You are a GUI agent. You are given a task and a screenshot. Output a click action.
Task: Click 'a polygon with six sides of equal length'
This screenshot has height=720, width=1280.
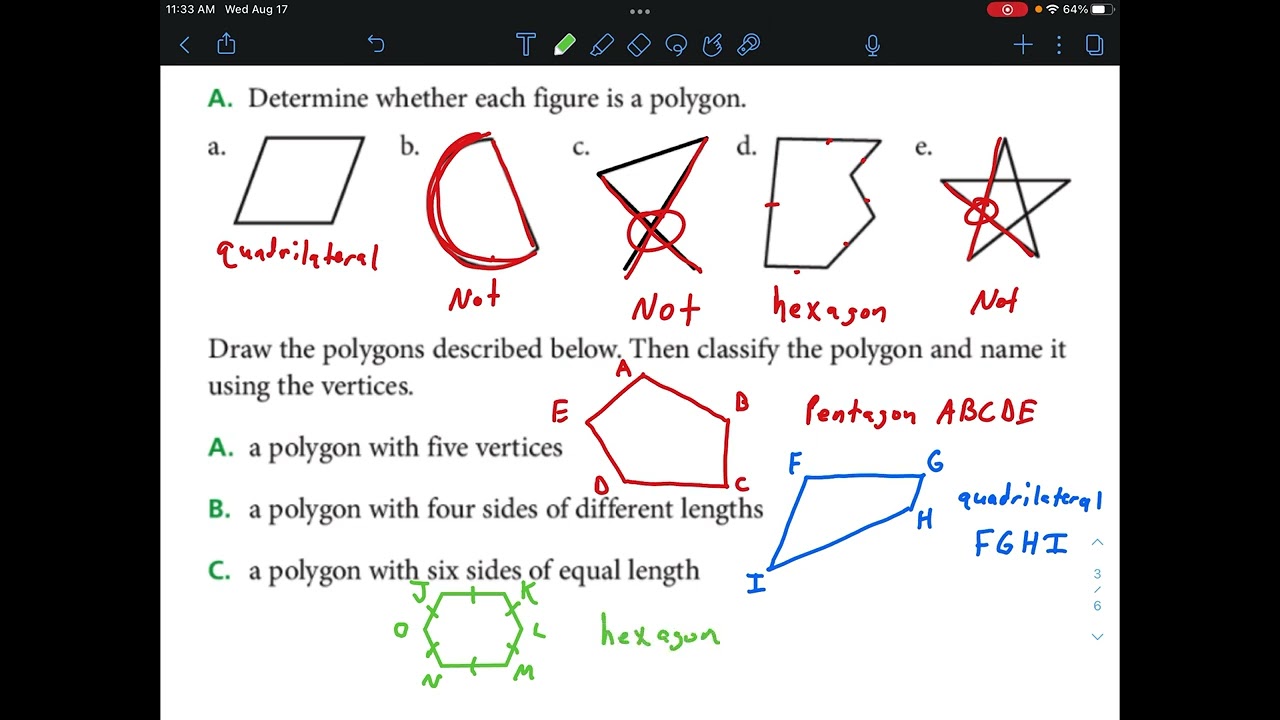coord(474,571)
